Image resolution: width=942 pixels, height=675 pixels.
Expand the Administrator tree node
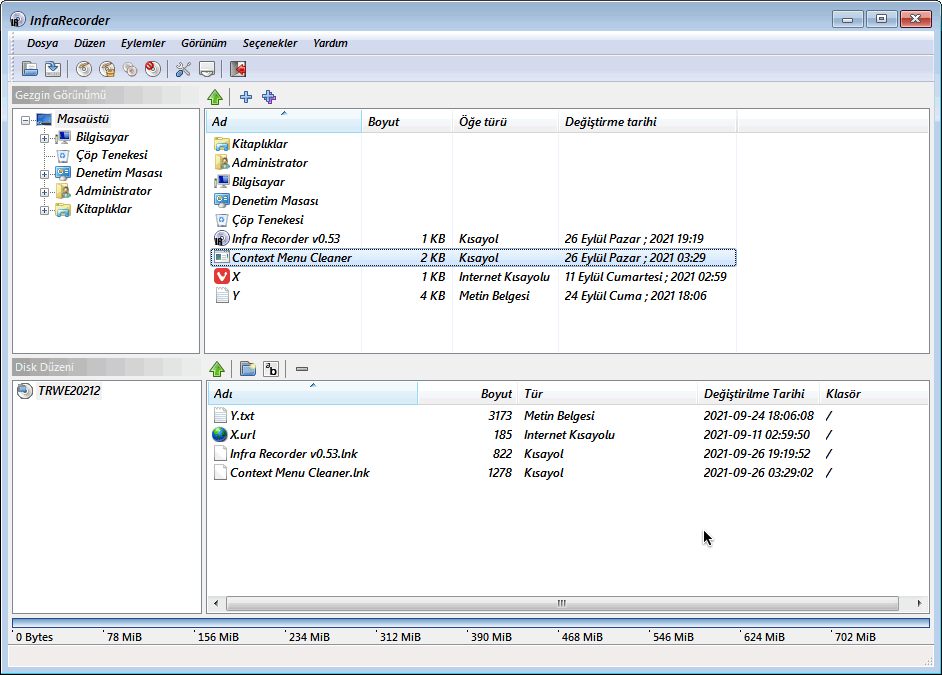click(44, 192)
